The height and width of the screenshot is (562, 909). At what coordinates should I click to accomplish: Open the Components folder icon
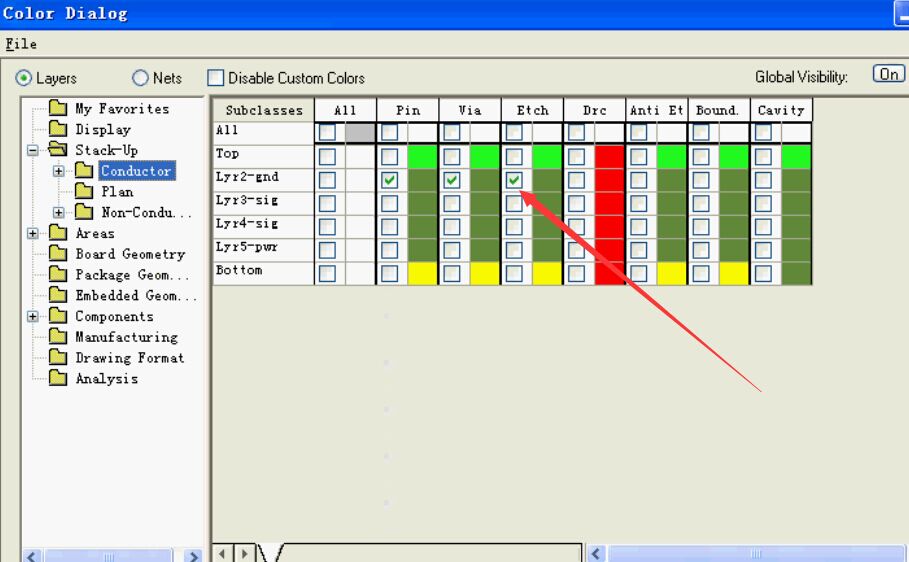click(x=58, y=316)
